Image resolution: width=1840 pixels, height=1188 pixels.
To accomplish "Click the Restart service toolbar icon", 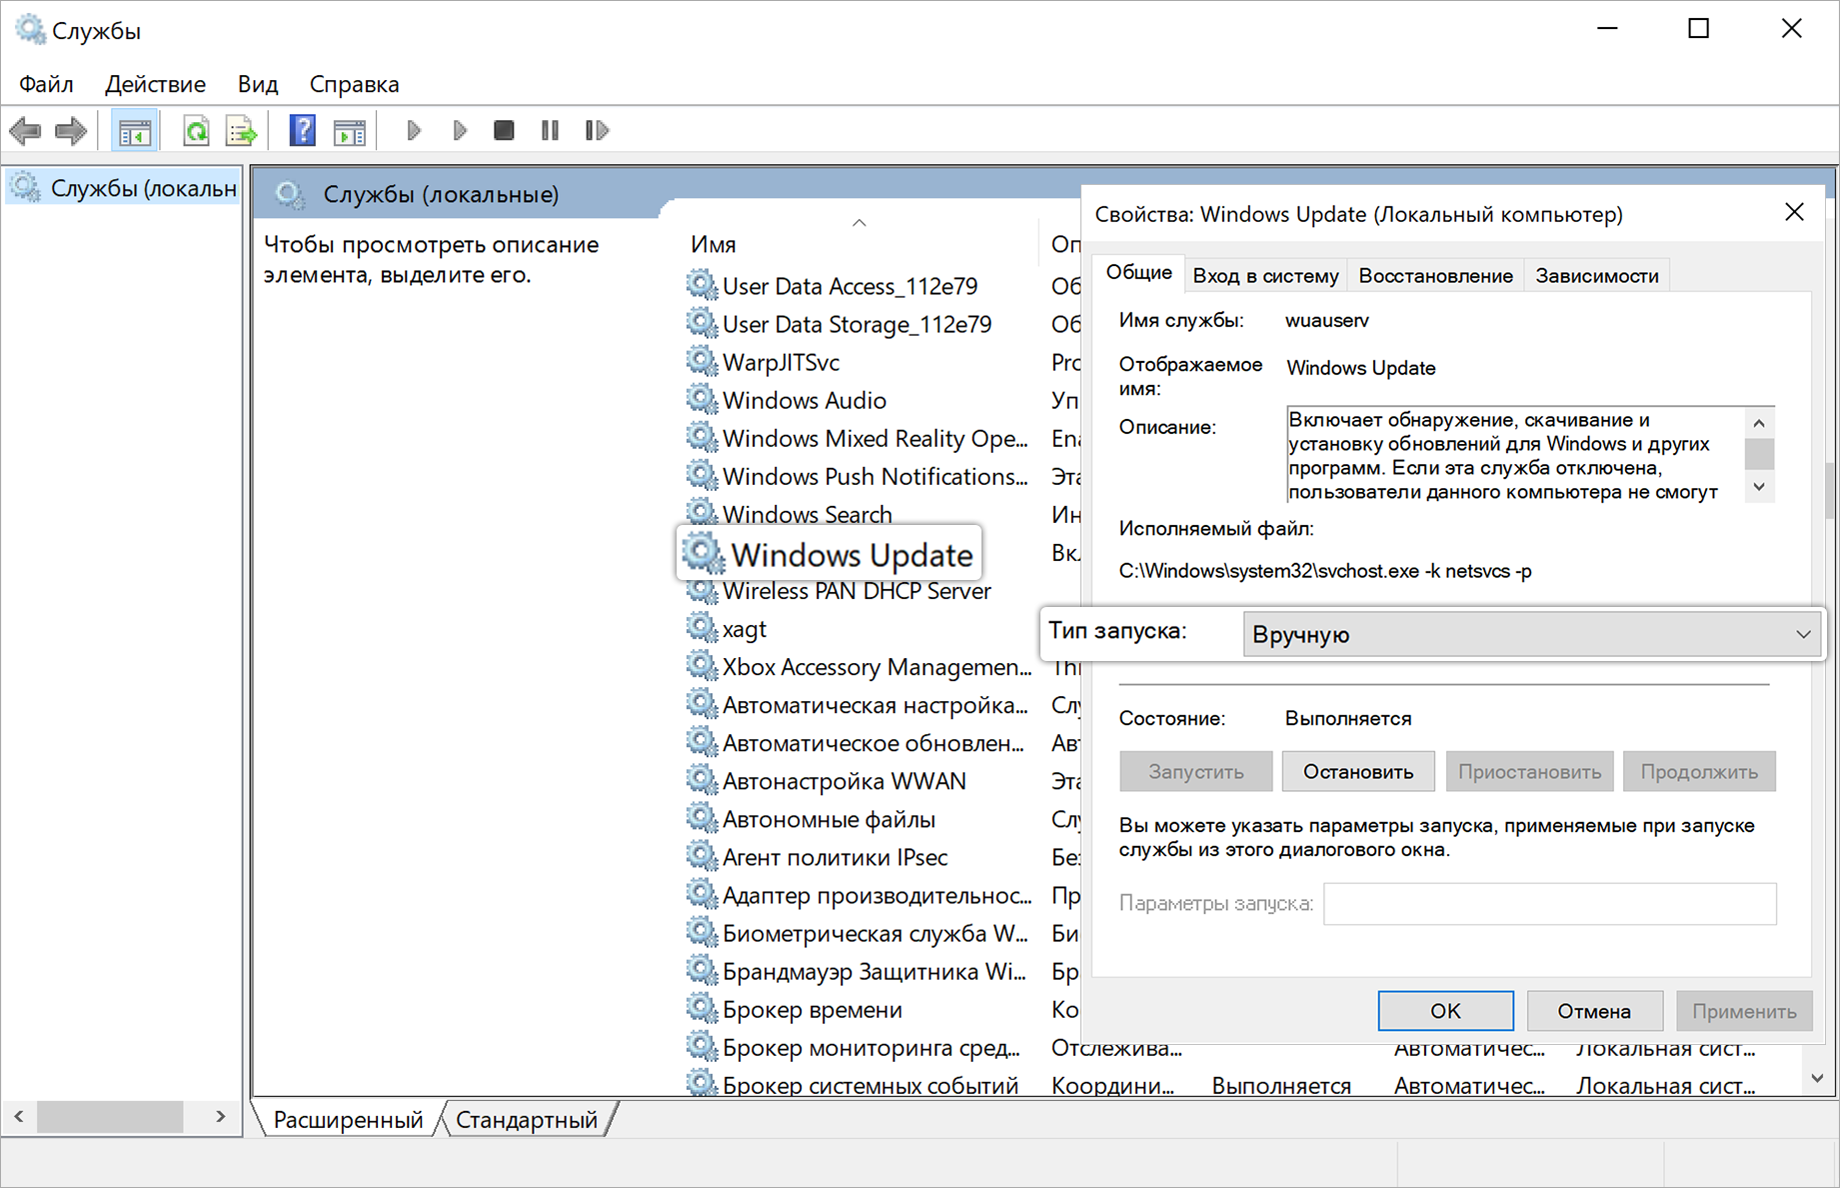I will (x=597, y=130).
